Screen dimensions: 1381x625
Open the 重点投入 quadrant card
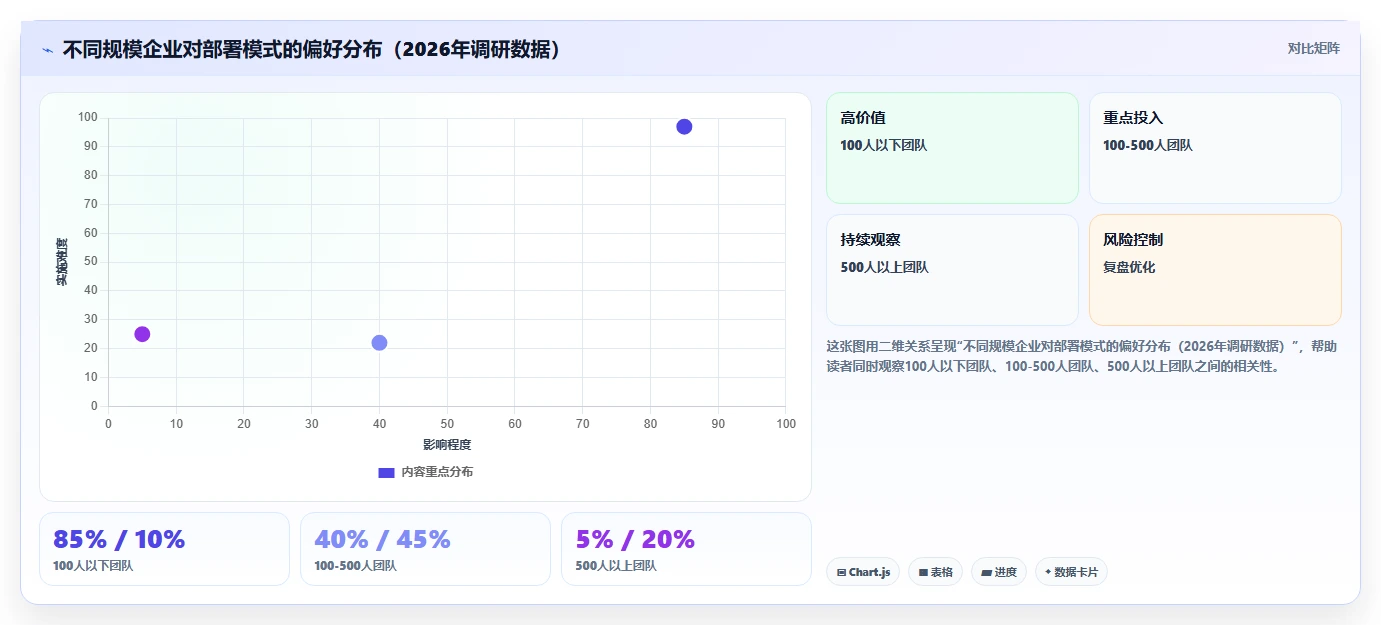click(x=1215, y=148)
